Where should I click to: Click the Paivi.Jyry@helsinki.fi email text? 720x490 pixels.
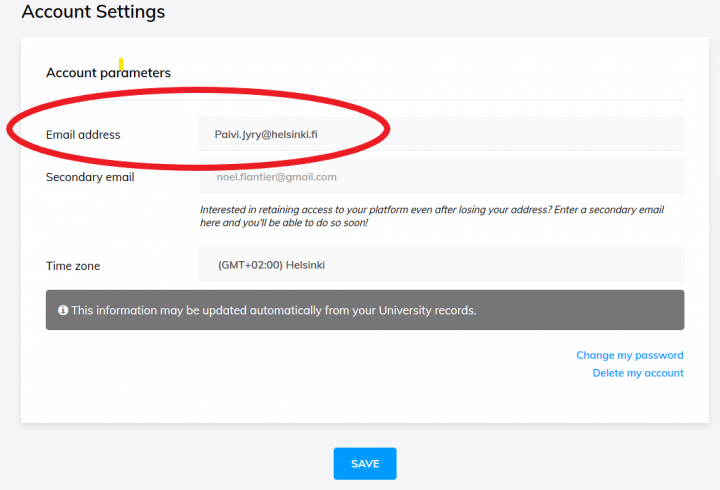266,135
